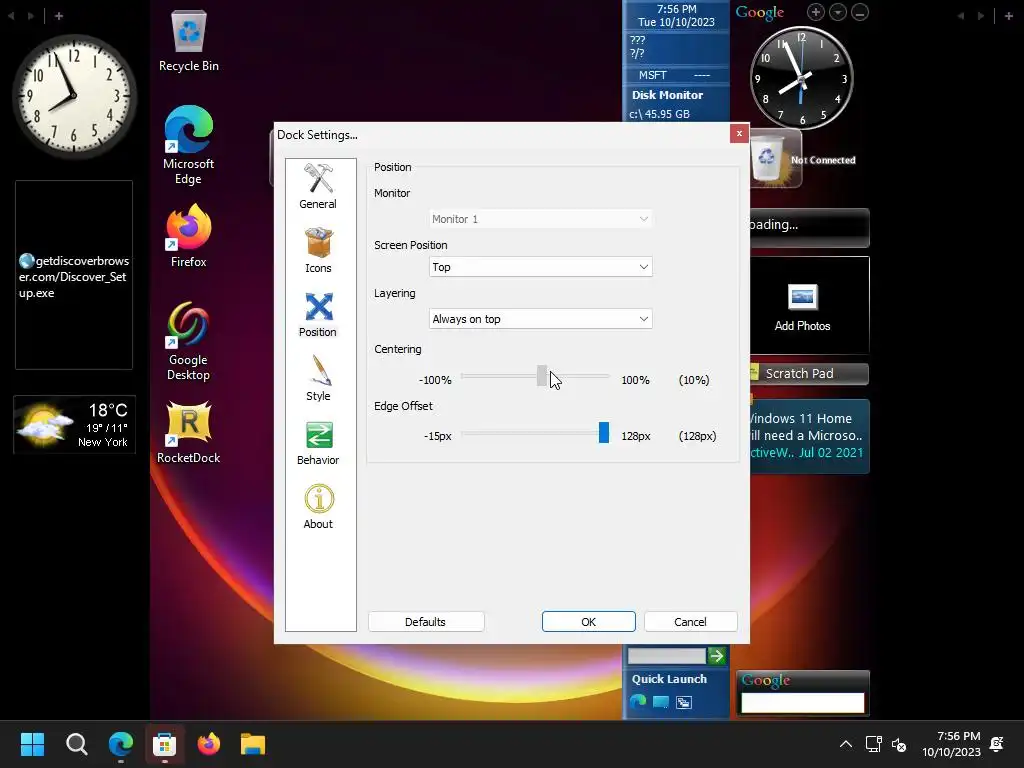
Task: Open the General settings section
Action: 318,187
